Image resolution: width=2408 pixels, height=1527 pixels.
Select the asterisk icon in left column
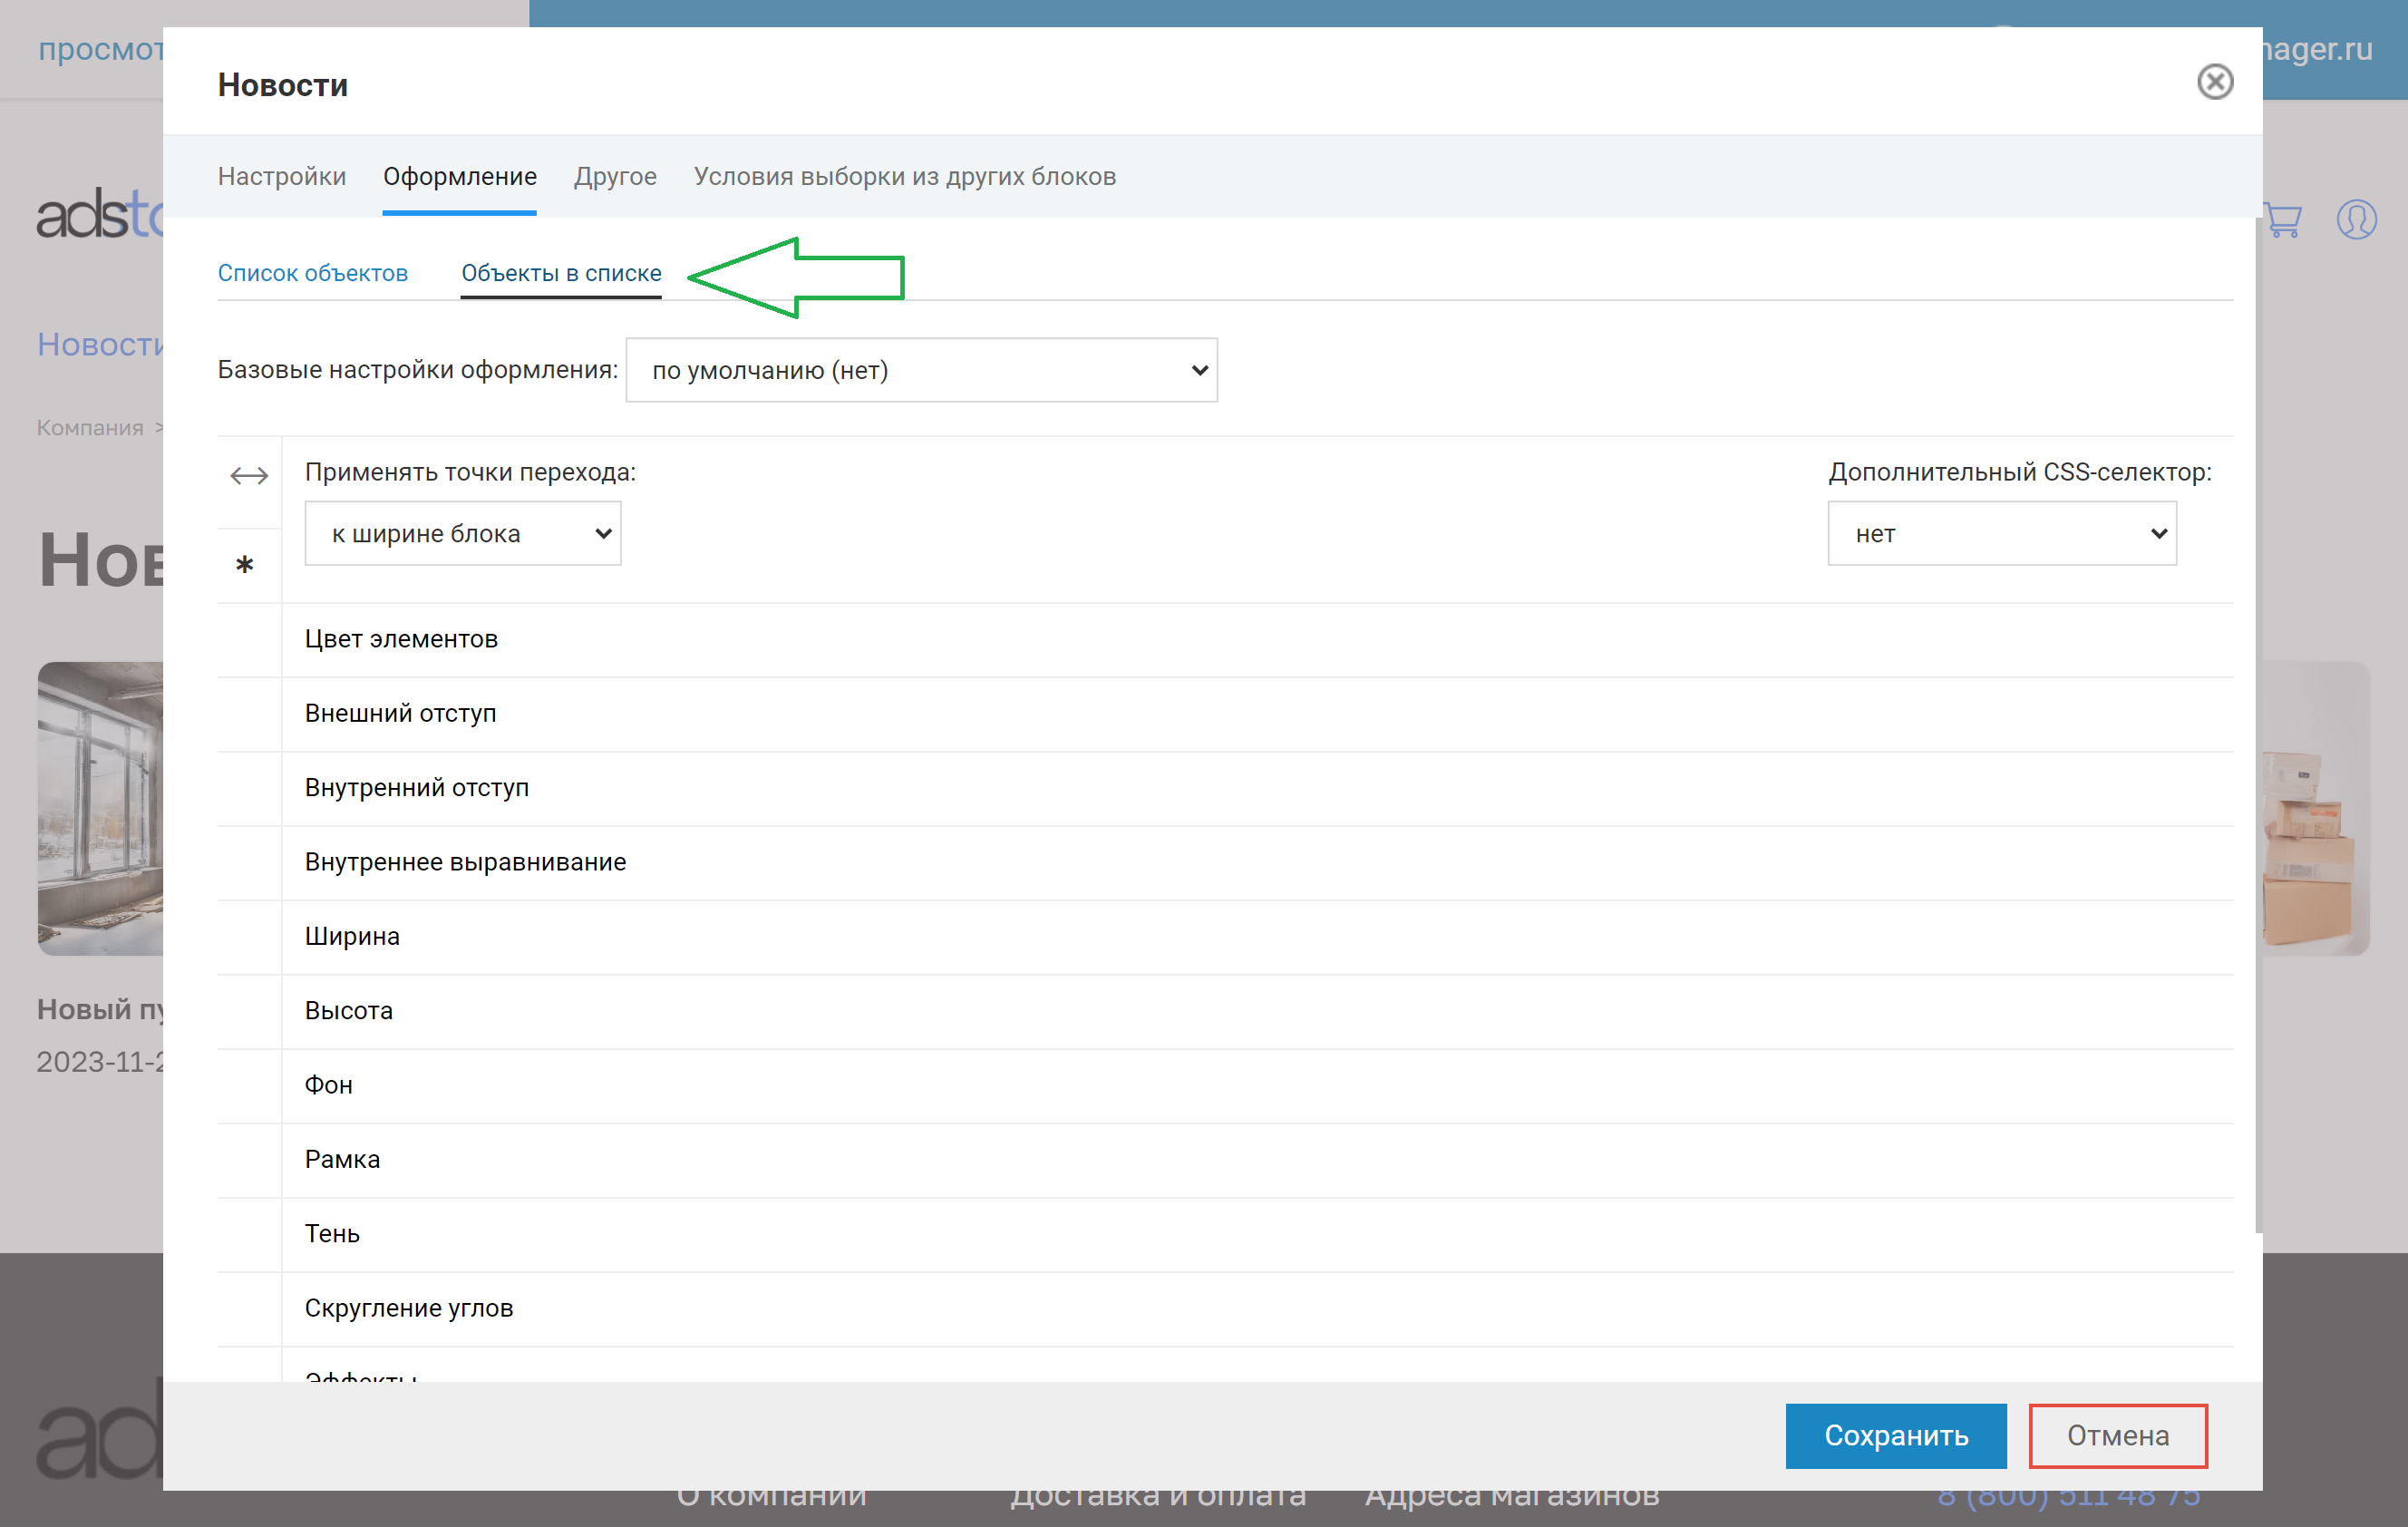click(245, 565)
